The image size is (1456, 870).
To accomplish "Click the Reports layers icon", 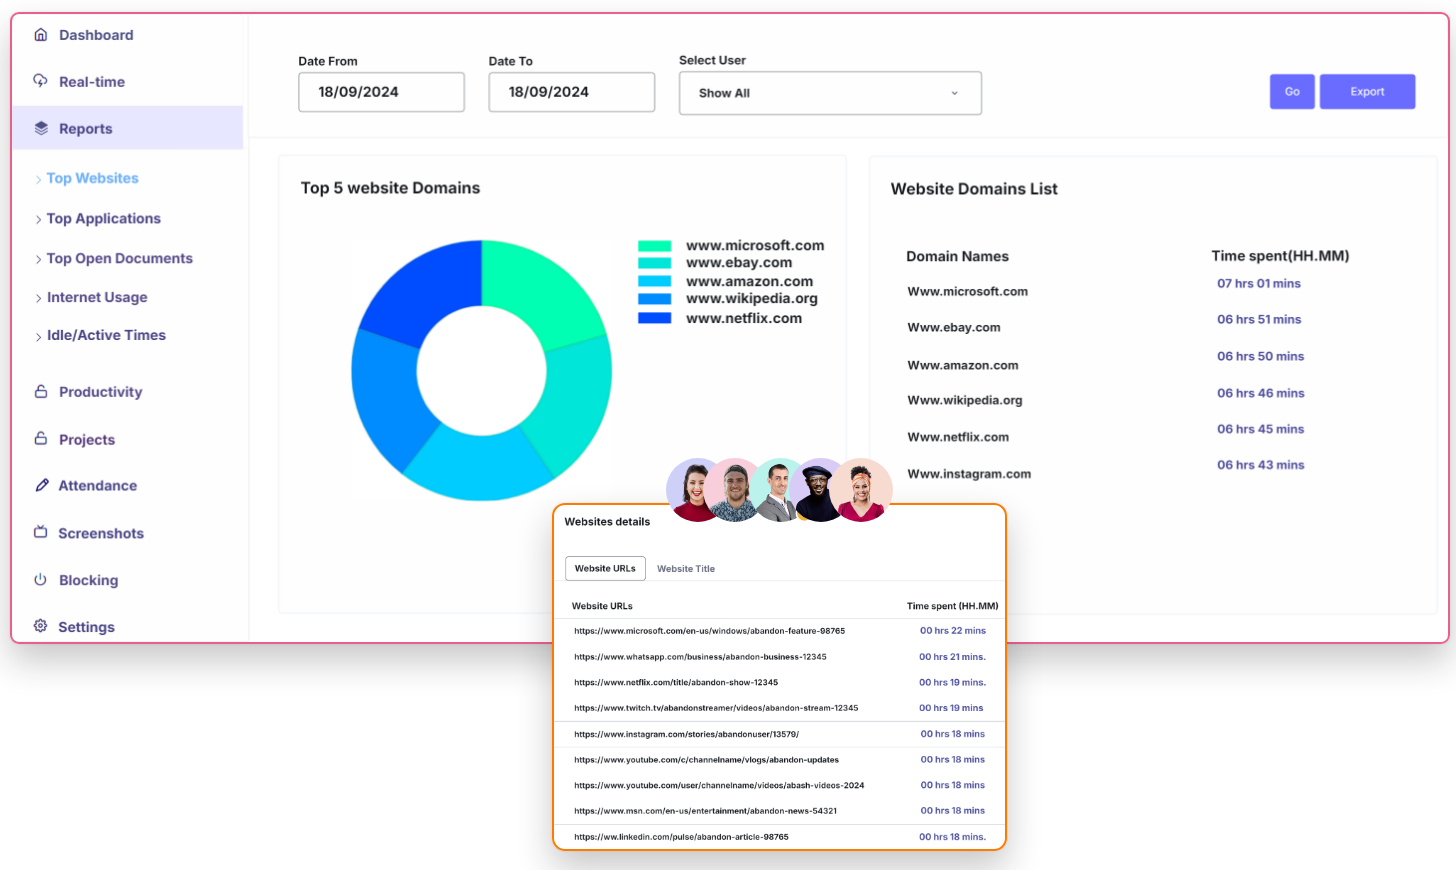I will point(41,128).
